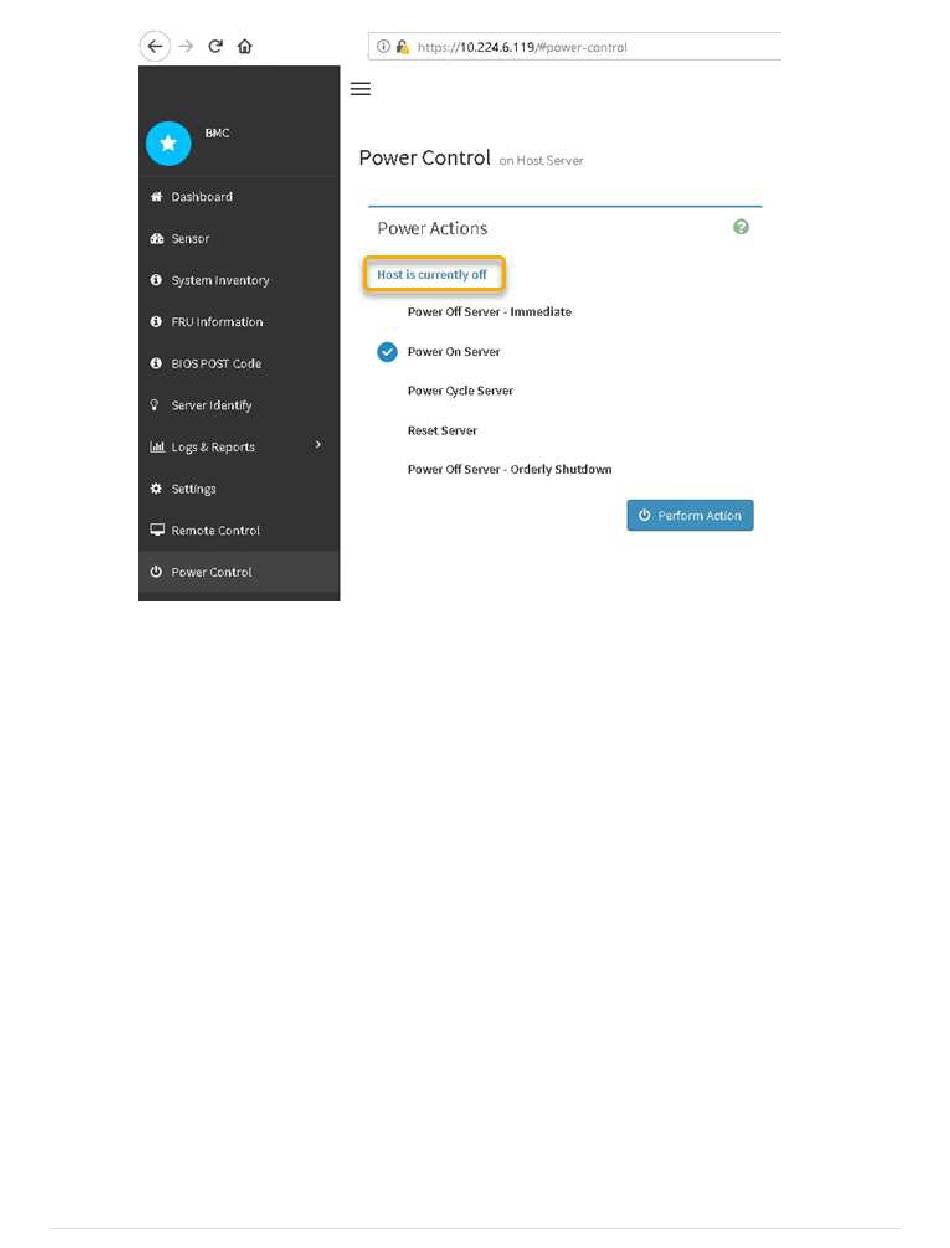
Task: Choose Power Cycle Server option
Action: [460, 391]
